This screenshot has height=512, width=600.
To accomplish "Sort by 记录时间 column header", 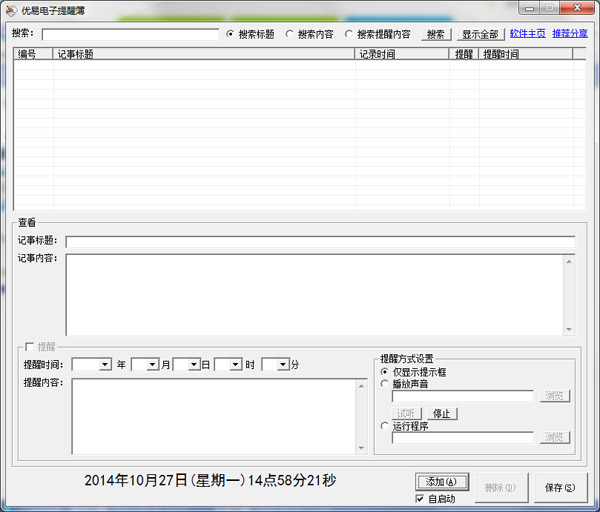I will point(402,54).
